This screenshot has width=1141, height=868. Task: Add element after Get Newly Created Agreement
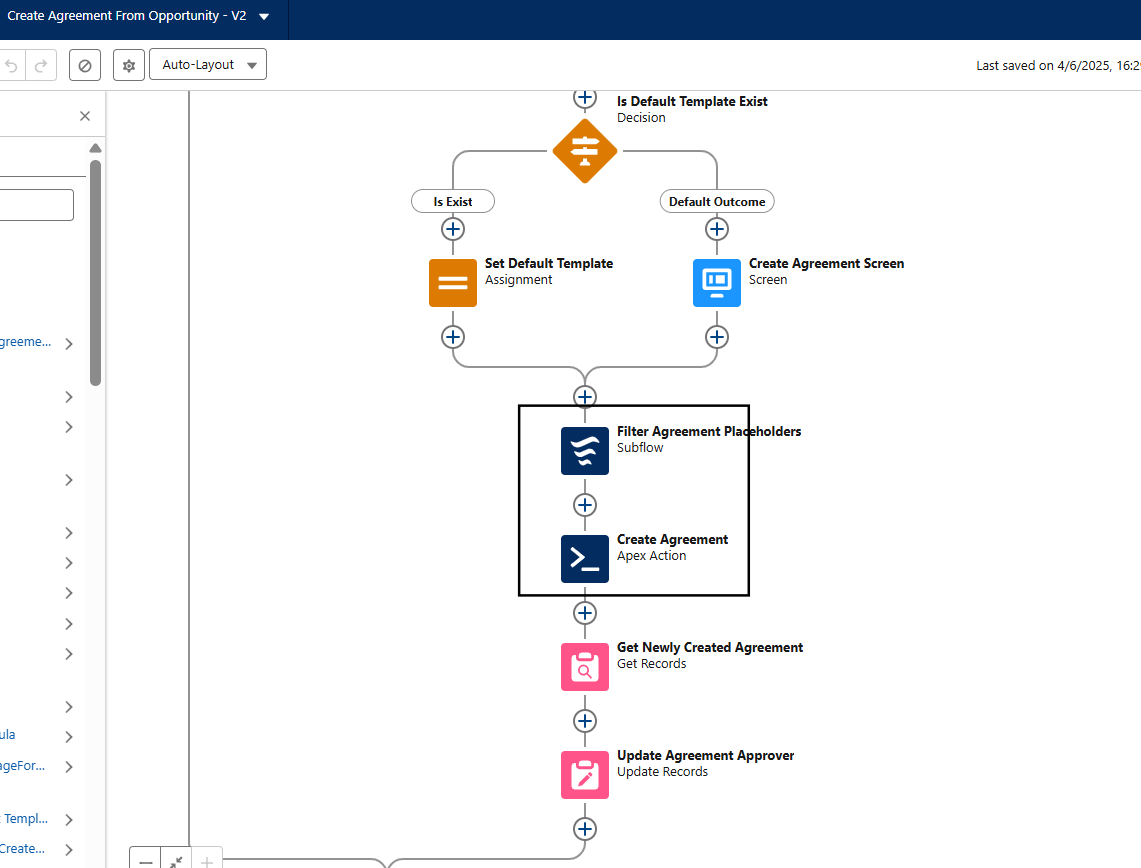(x=584, y=721)
